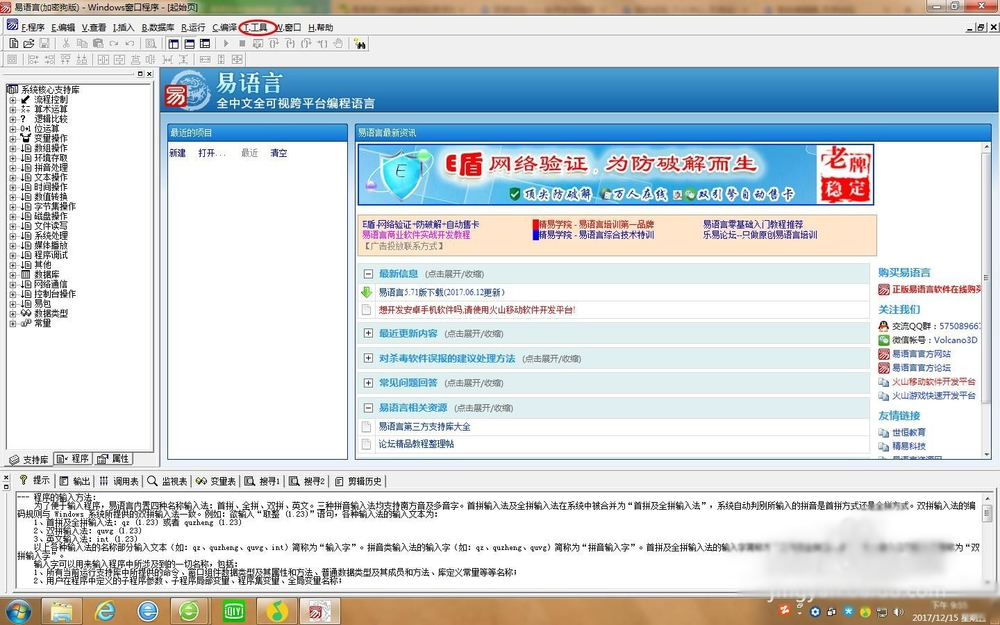1000x625 pixels.
Task: Click the New file toolbar icon
Action: click(12, 44)
